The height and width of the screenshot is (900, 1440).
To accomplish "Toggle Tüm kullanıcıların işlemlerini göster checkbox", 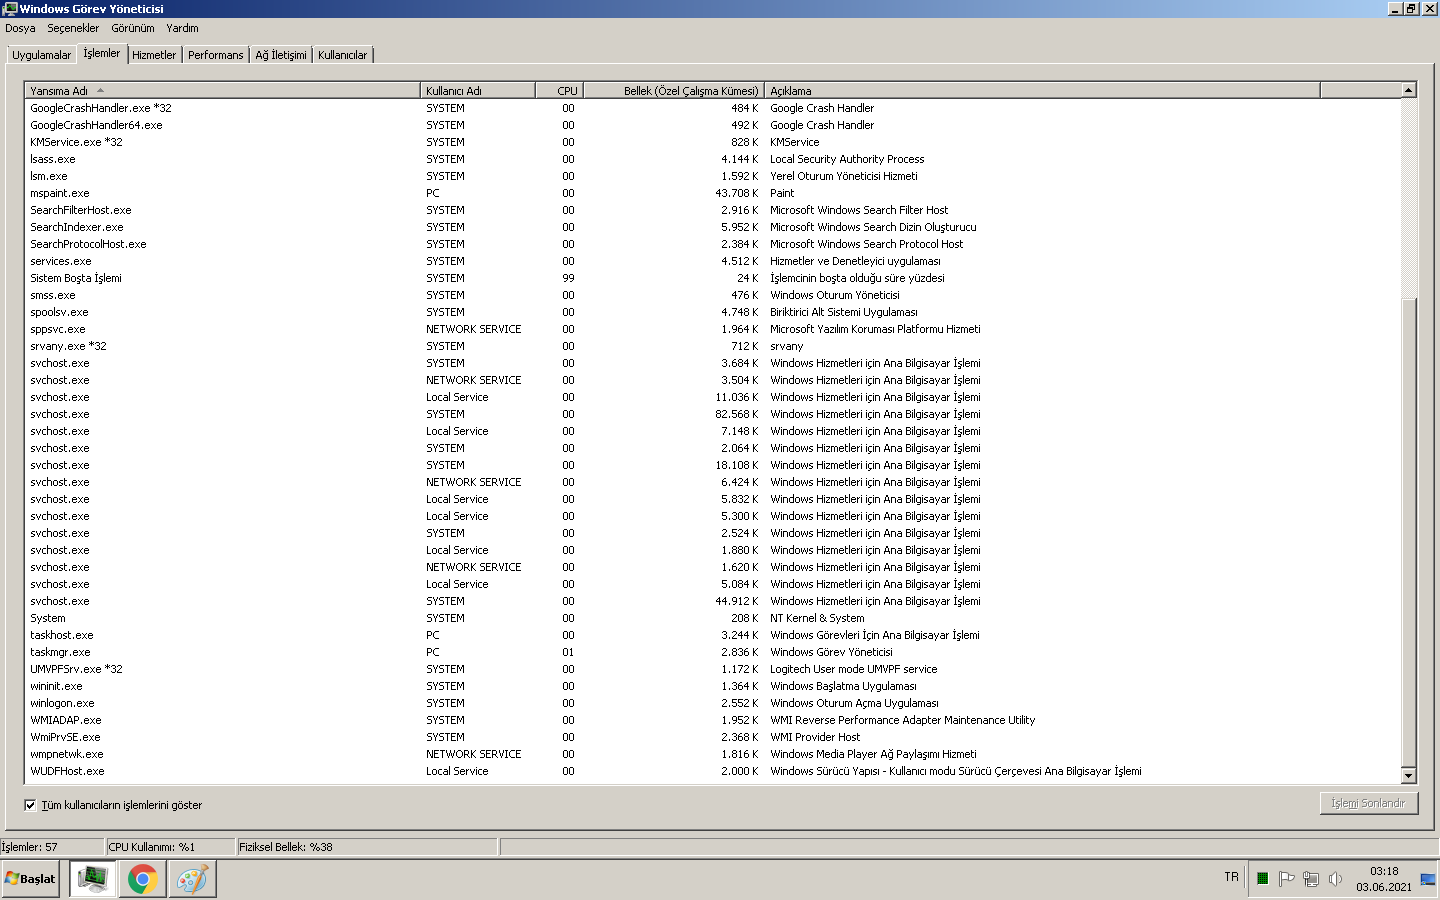I will tap(30, 805).
